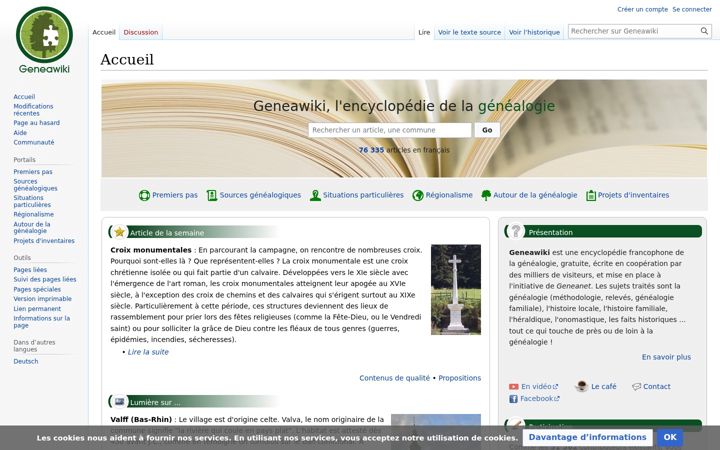Open Régionalisme in sidebar
Screen dimensions: 720x450
point(34,214)
